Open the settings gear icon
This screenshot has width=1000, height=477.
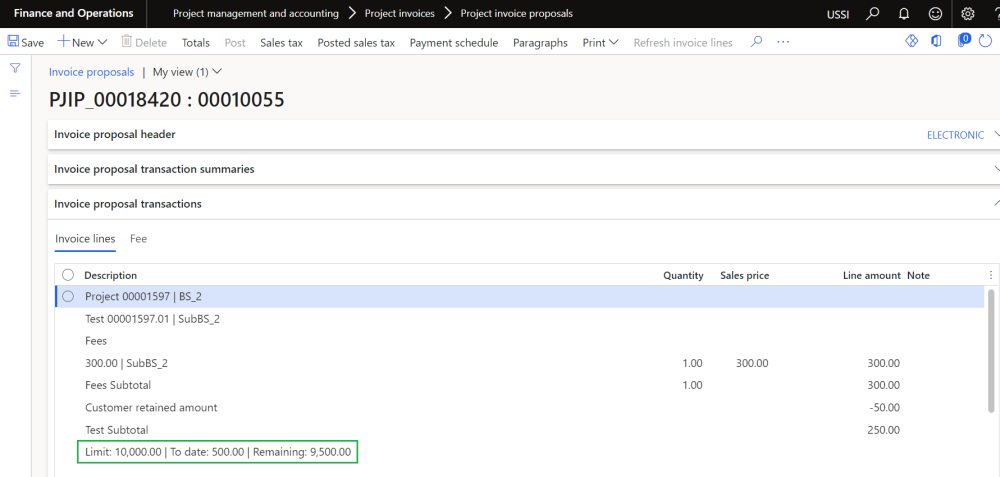point(967,14)
